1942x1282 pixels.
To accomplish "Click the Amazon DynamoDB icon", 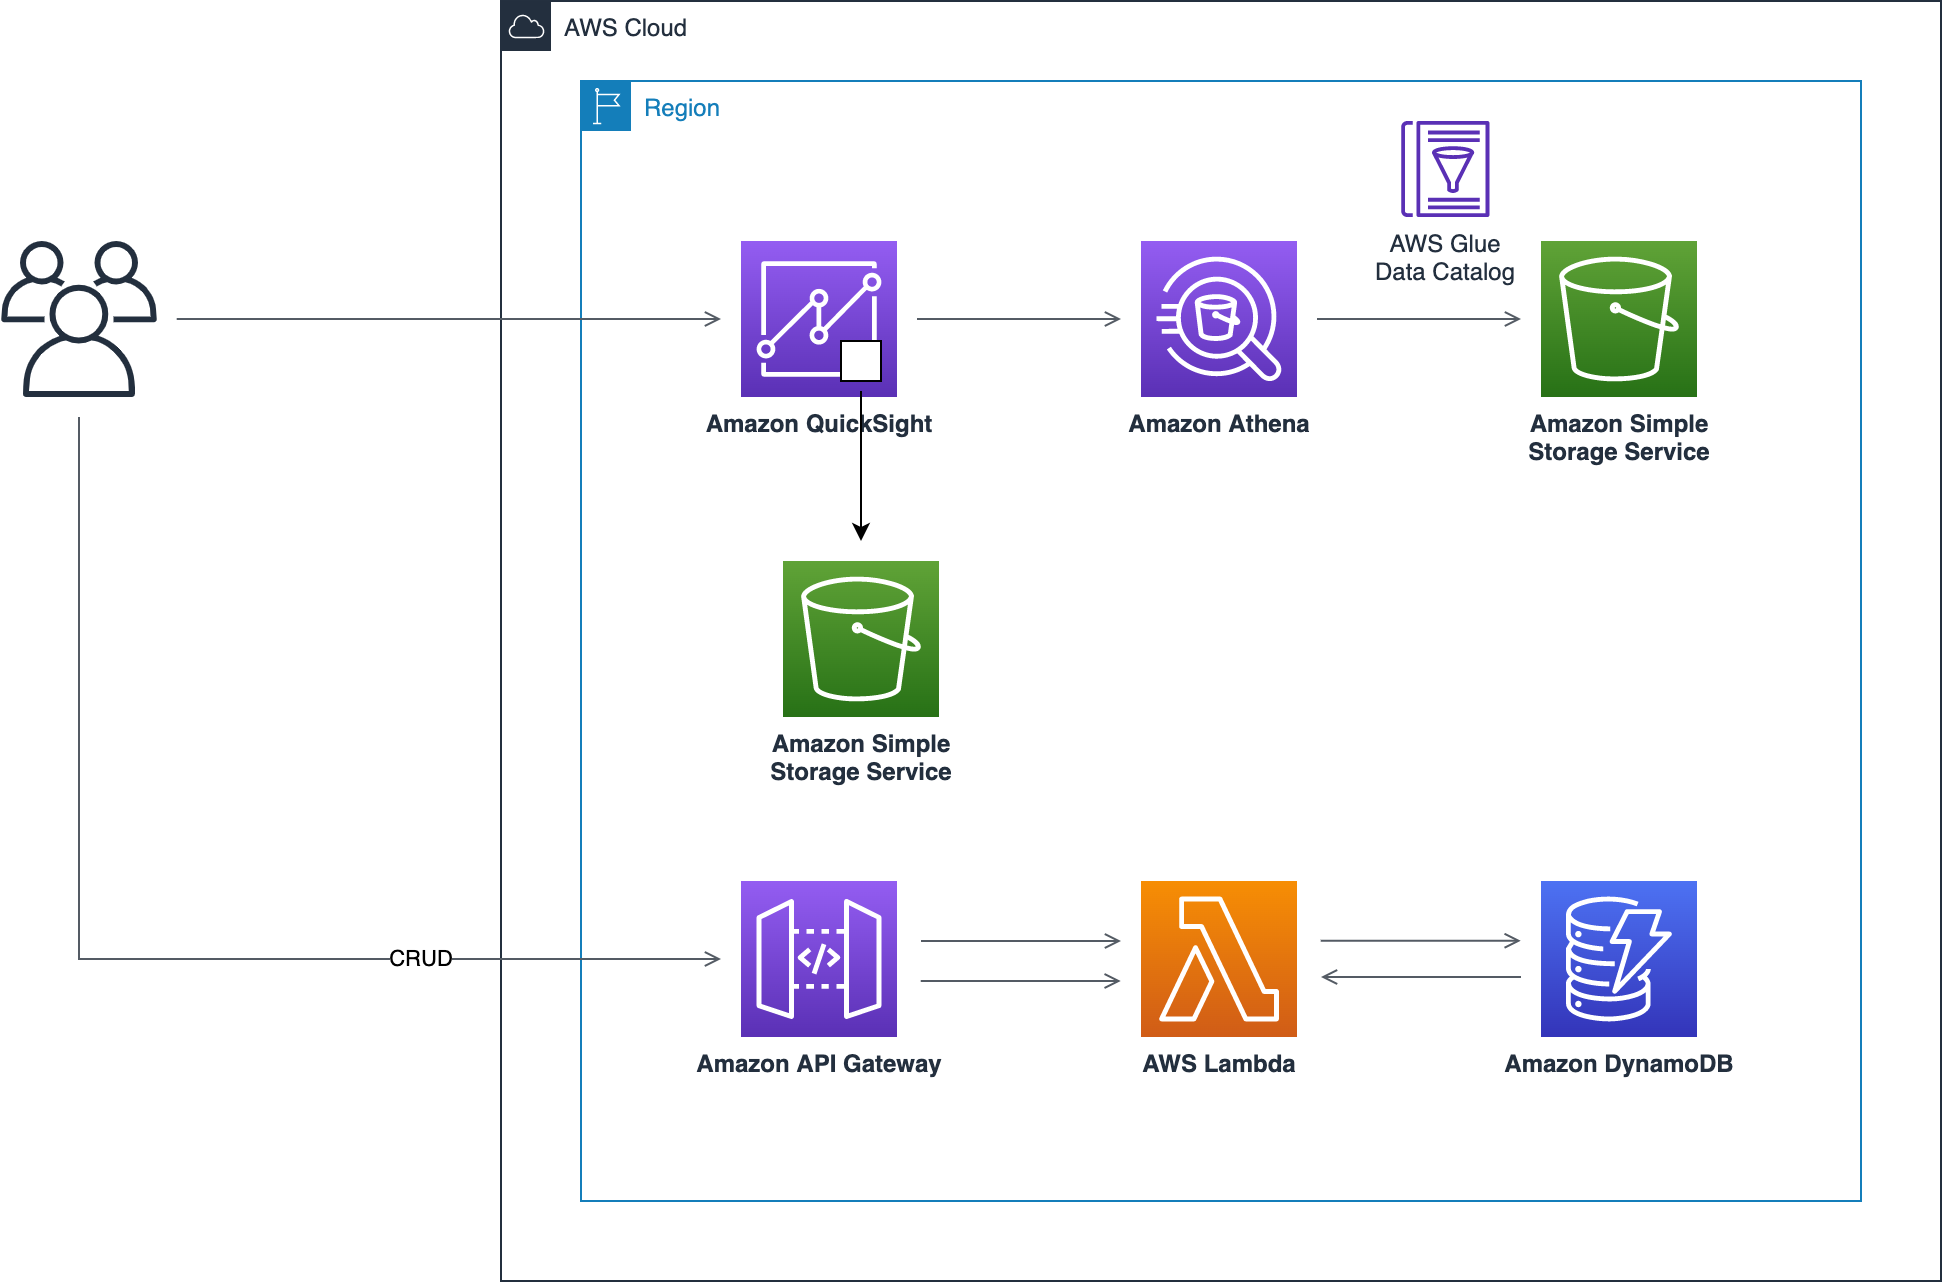I will (1618, 958).
